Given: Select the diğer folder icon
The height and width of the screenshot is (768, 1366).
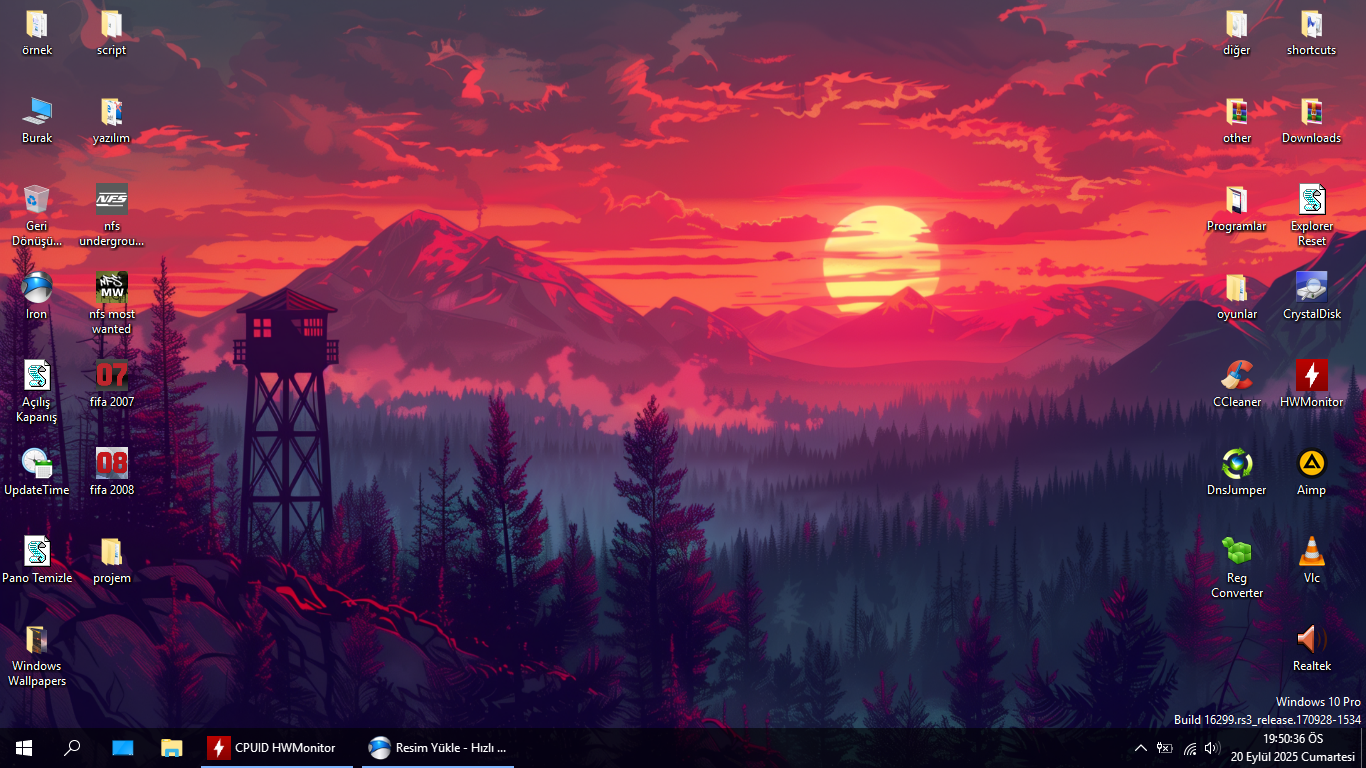Looking at the screenshot, I should point(1237,24).
